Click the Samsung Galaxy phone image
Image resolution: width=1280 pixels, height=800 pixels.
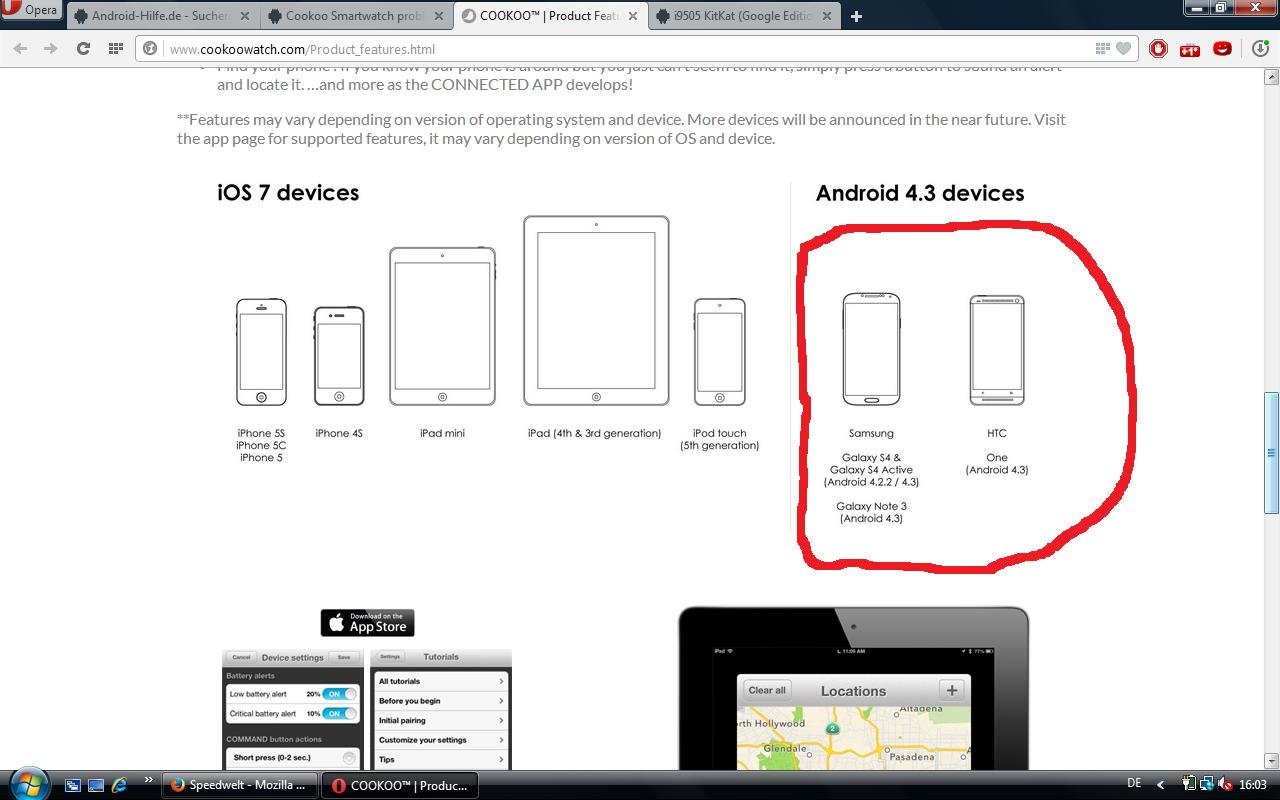coord(871,349)
